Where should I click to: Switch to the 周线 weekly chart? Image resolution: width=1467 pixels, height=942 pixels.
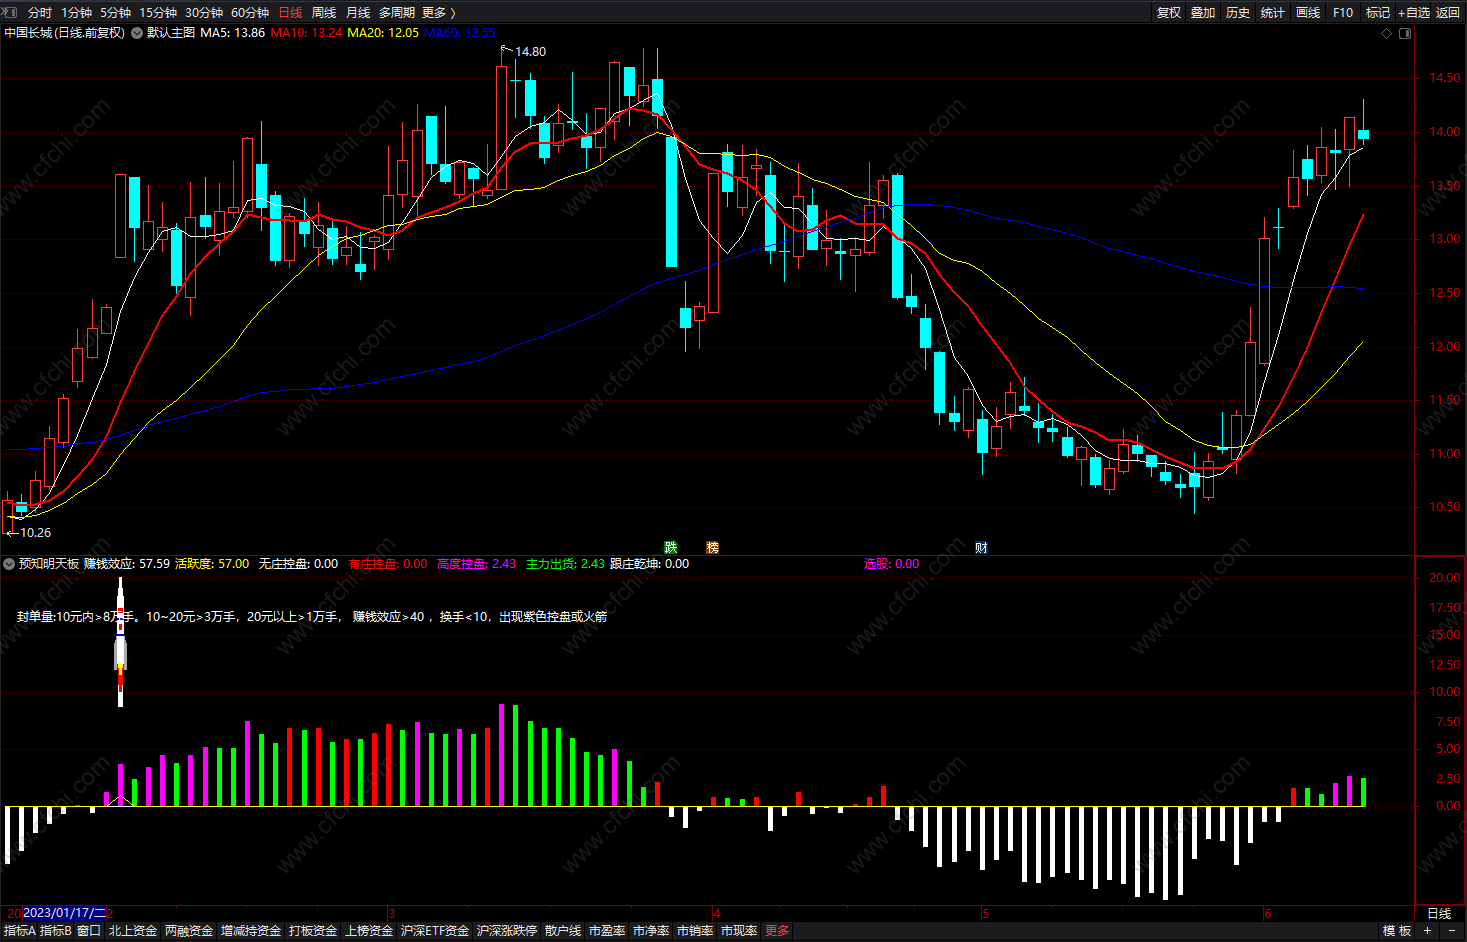[324, 12]
